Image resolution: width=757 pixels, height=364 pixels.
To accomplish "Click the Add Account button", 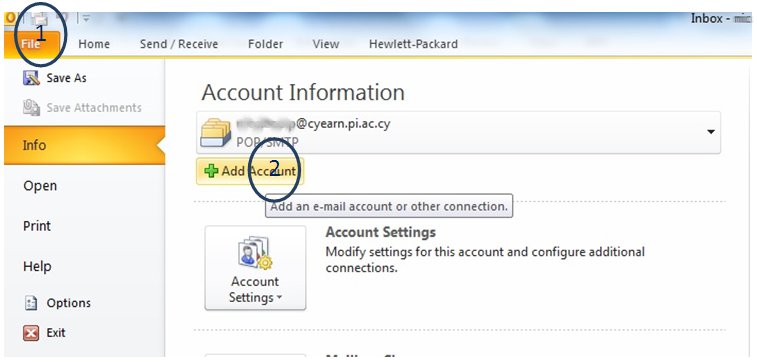I will (x=250, y=171).
